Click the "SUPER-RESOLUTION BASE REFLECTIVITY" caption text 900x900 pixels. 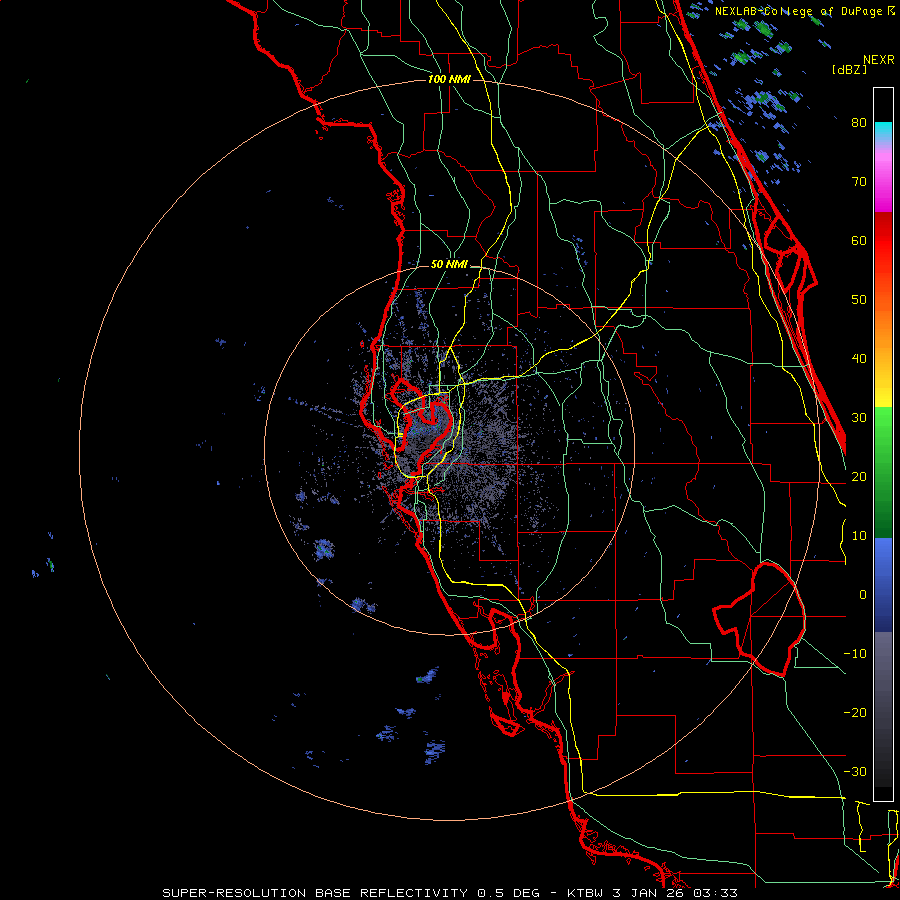coord(315,893)
